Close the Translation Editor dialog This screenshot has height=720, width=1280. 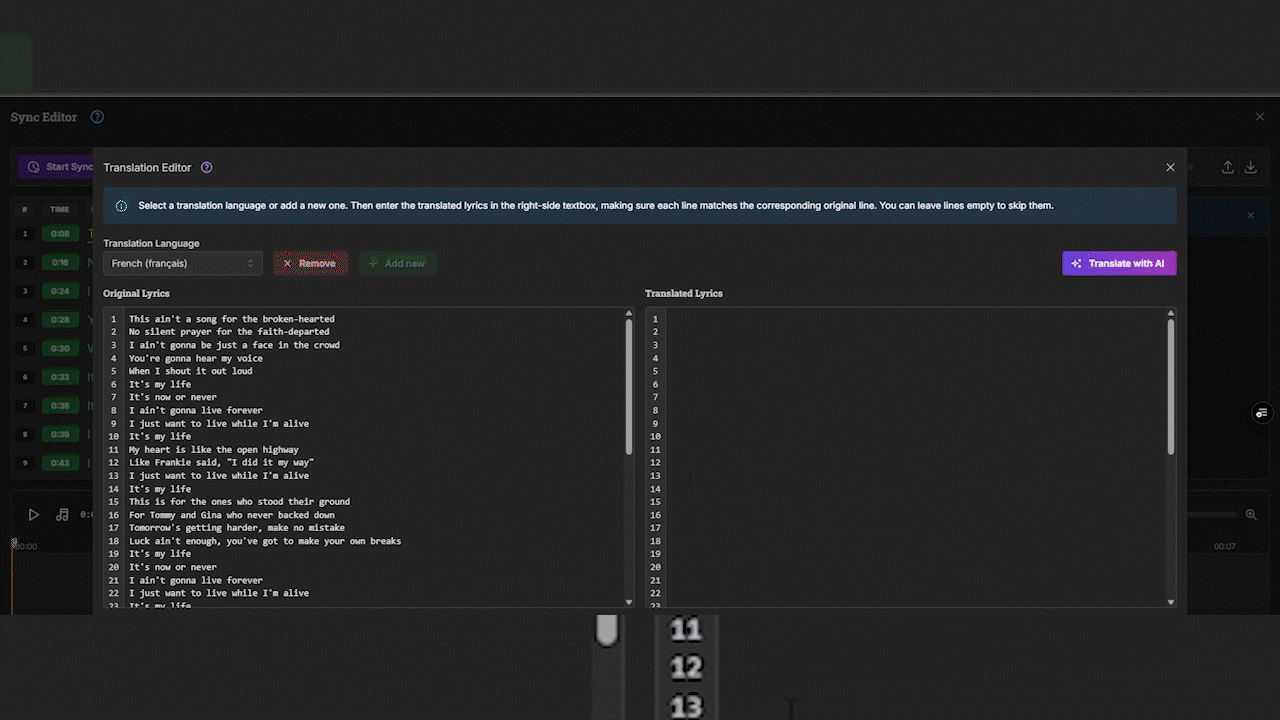coord(1170,168)
